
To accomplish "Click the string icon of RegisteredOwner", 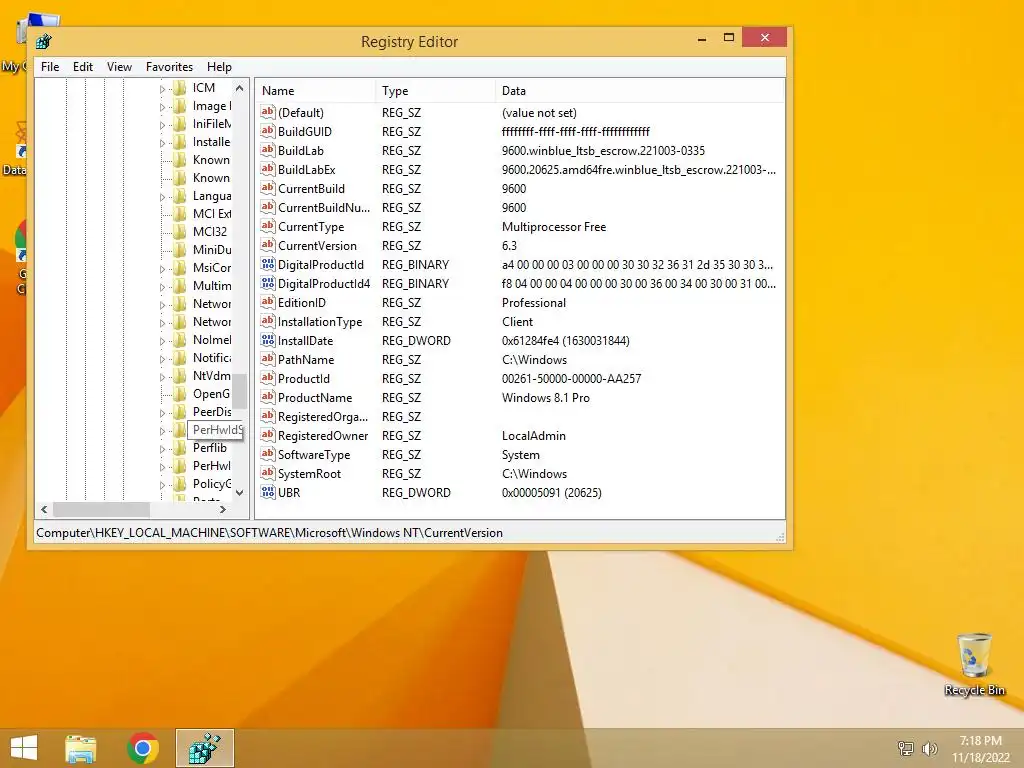I will tap(268, 436).
